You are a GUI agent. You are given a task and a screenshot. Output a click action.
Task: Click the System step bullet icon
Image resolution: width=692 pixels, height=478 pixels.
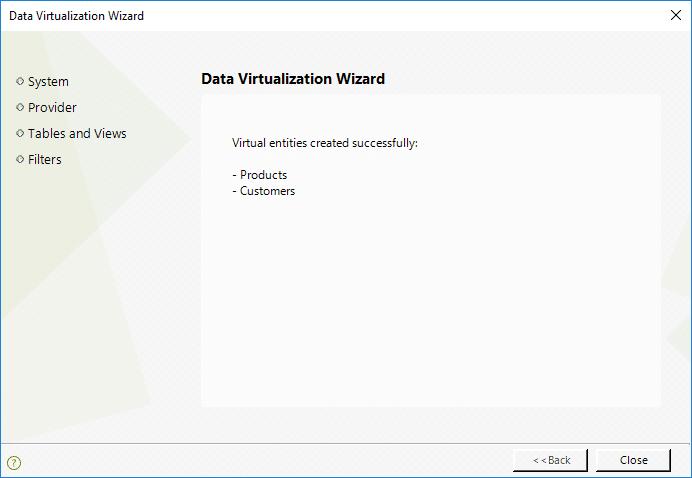tap(20, 81)
